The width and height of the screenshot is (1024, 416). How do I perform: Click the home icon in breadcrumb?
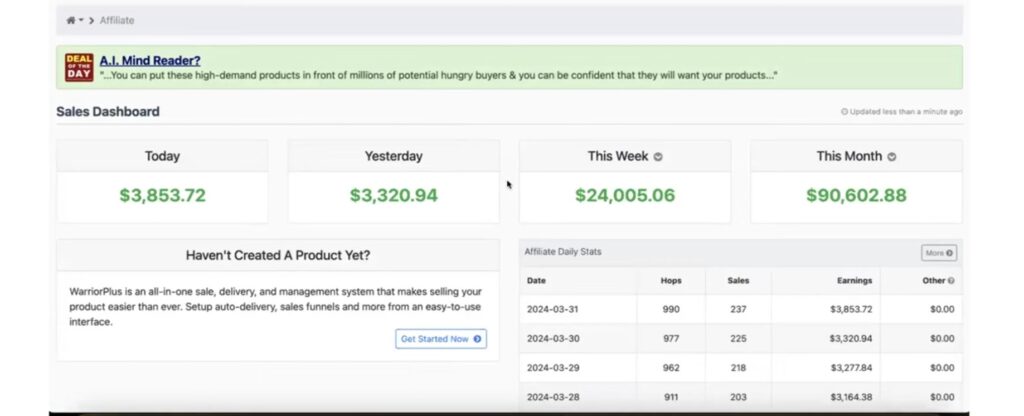click(71, 20)
